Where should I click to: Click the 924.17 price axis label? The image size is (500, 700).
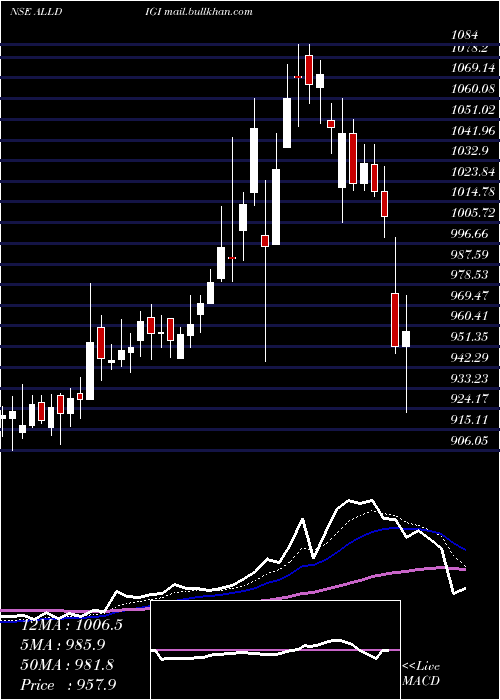(x=470, y=398)
